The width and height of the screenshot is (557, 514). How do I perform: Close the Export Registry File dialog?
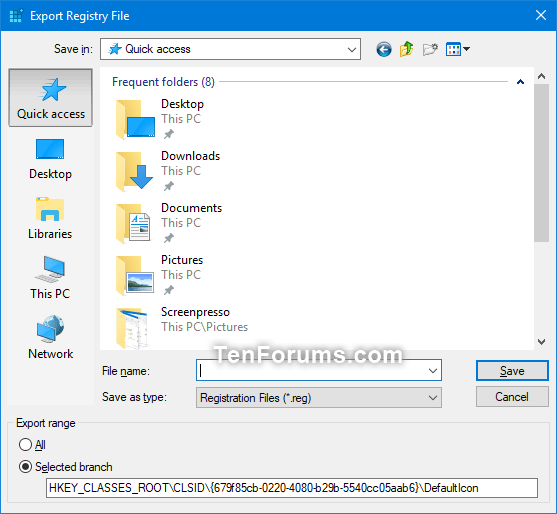541,15
